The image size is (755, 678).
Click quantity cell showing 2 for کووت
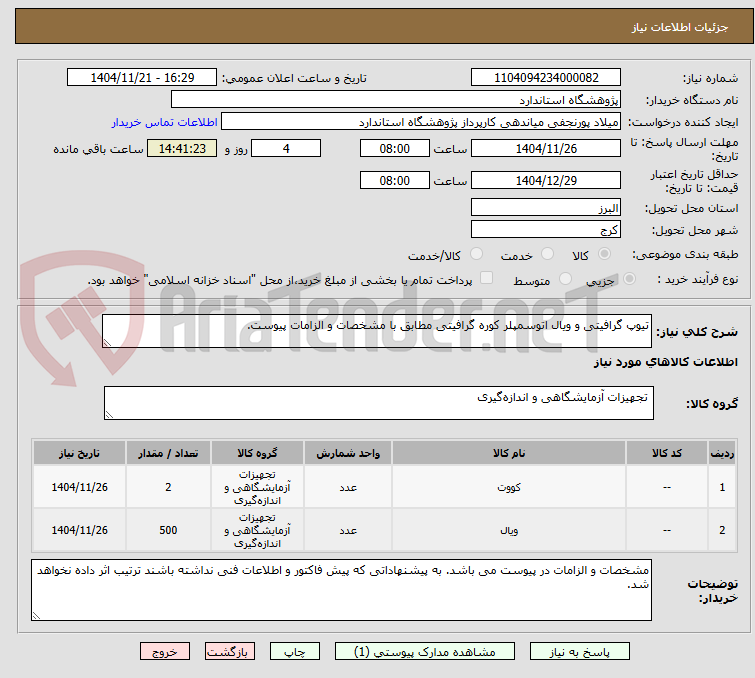point(168,487)
